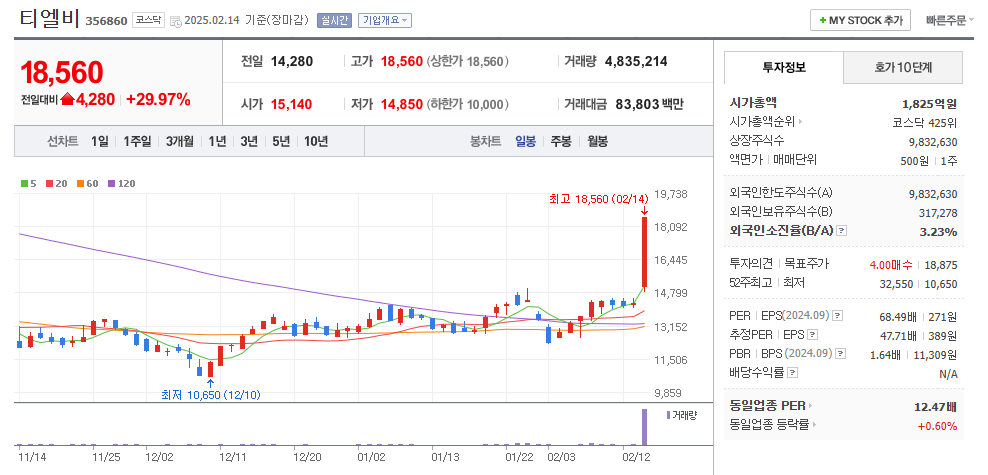Click the red 20-day moving average swatch
988x475 pixels.
tap(50, 184)
